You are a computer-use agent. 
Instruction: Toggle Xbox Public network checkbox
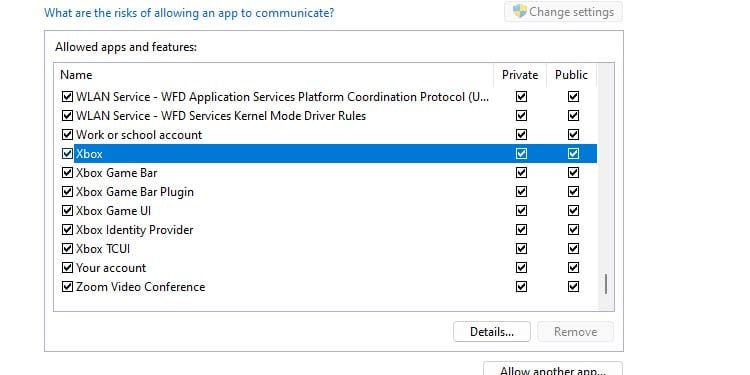(x=574, y=154)
